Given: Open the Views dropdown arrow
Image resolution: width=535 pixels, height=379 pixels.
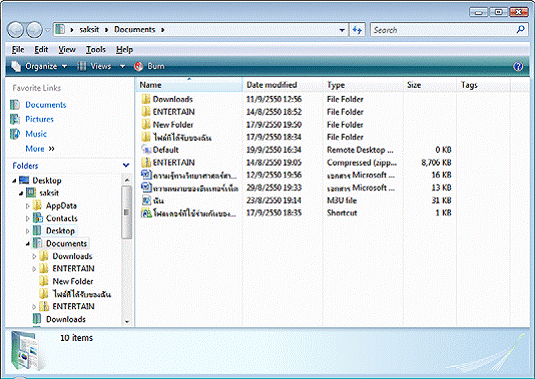Looking at the screenshot, I should coord(122,66).
